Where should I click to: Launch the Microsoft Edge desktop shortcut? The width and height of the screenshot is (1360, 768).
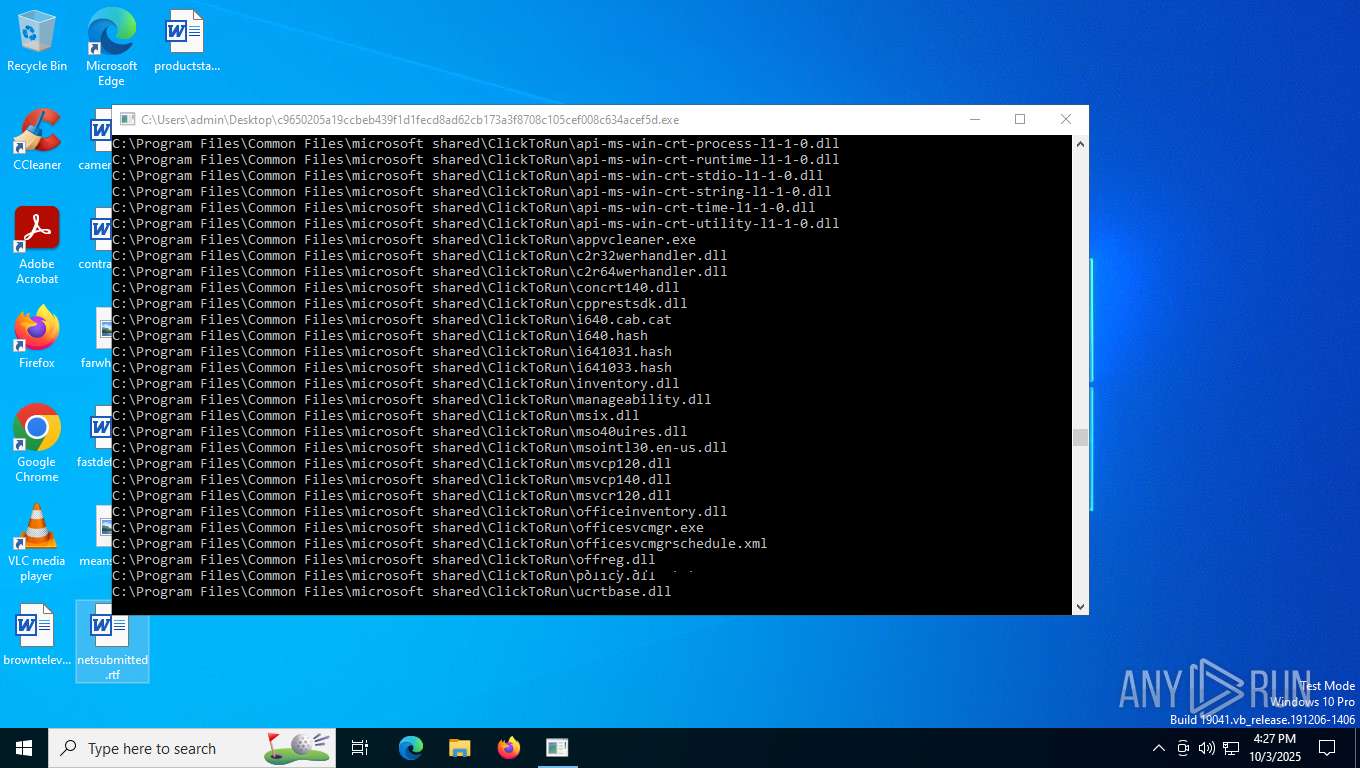111,47
